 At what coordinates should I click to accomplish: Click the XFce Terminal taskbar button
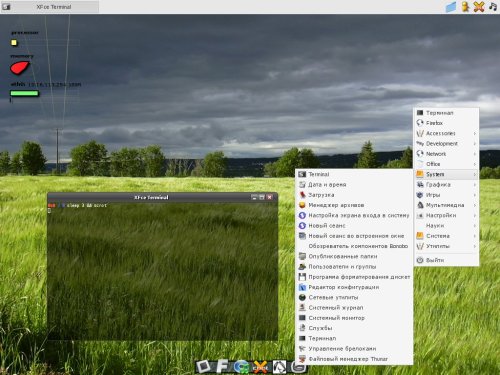[50, 7]
